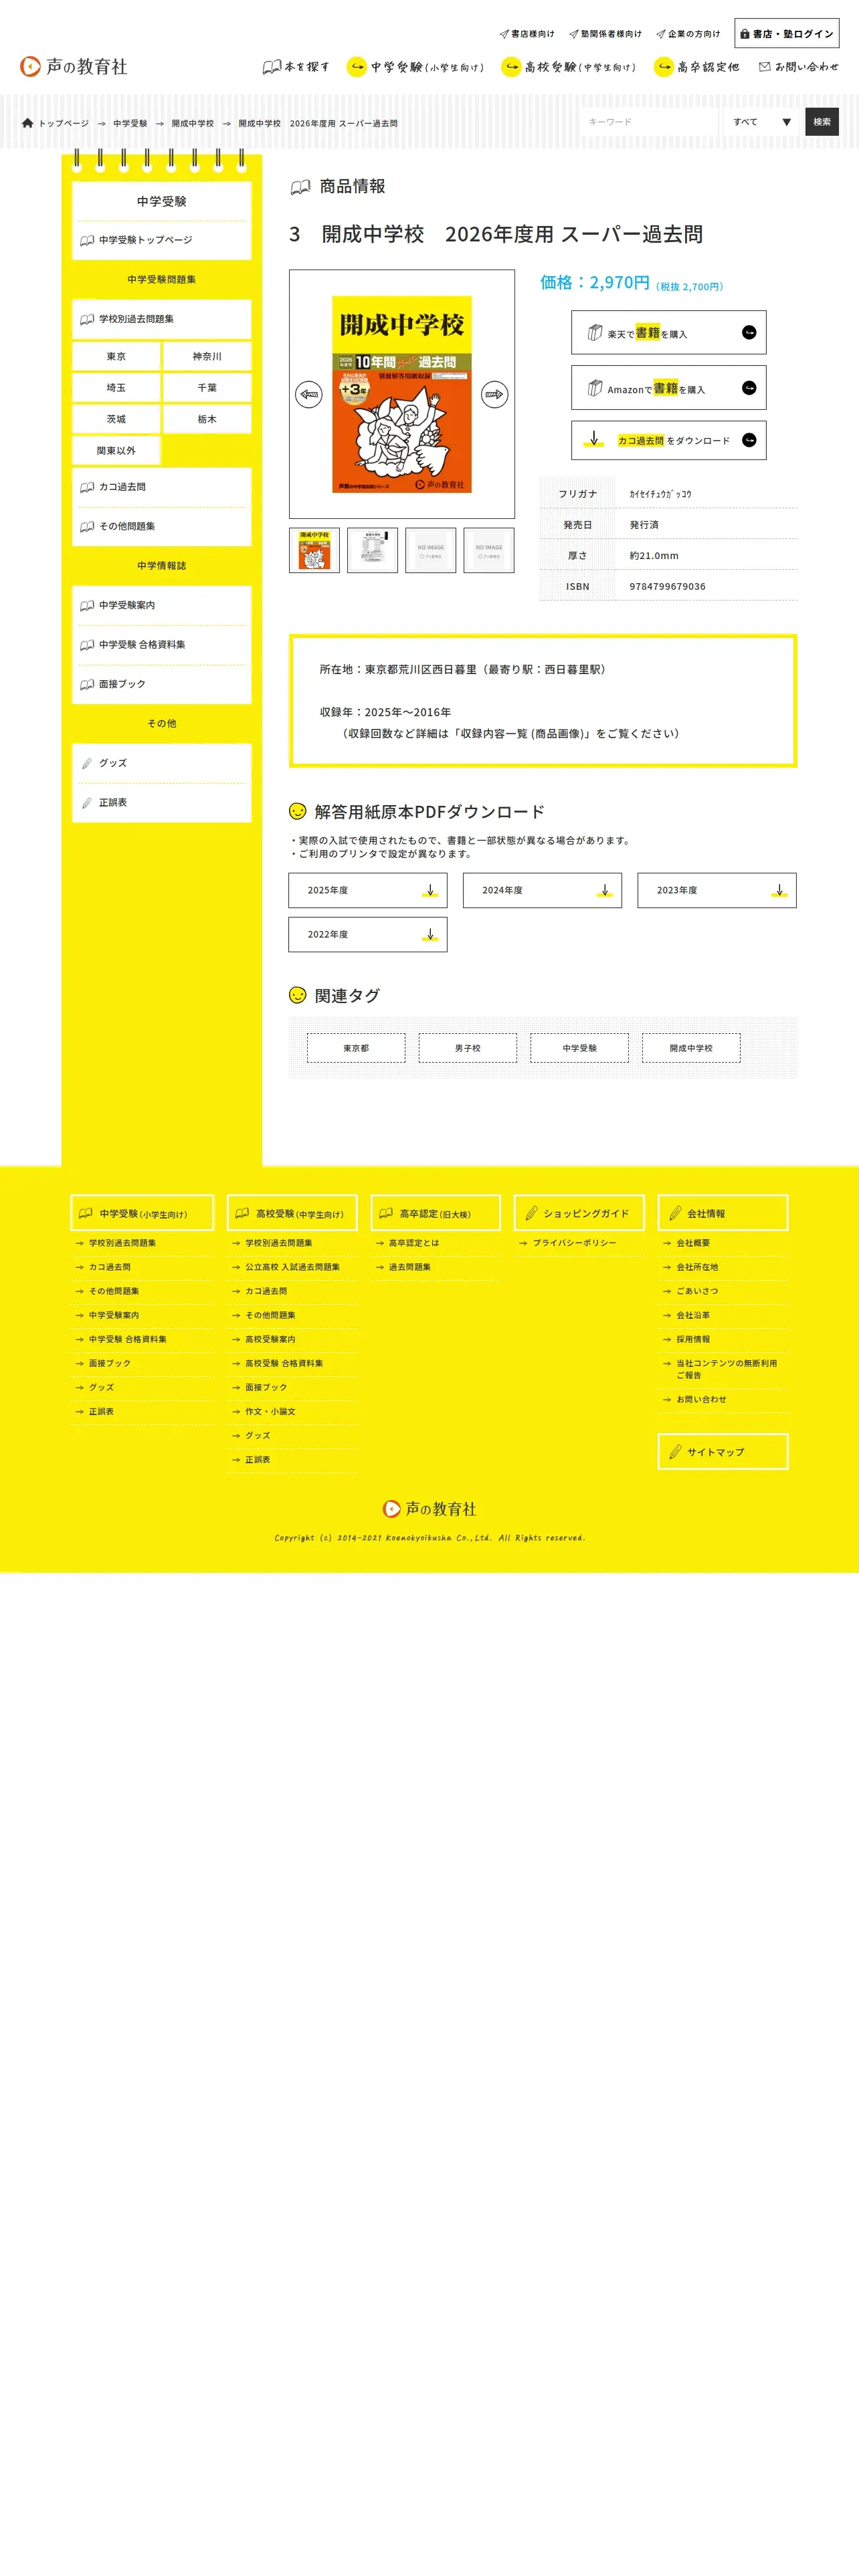859x2576 pixels.
Task: Buy the book via 楽天で書籍を購入
Action: (x=668, y=332)
